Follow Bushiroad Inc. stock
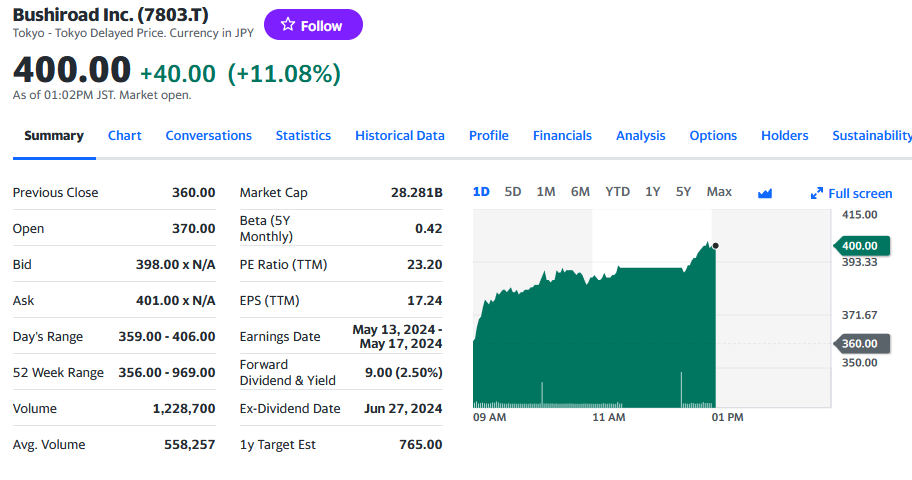912x480 pixels. [314, 24]
